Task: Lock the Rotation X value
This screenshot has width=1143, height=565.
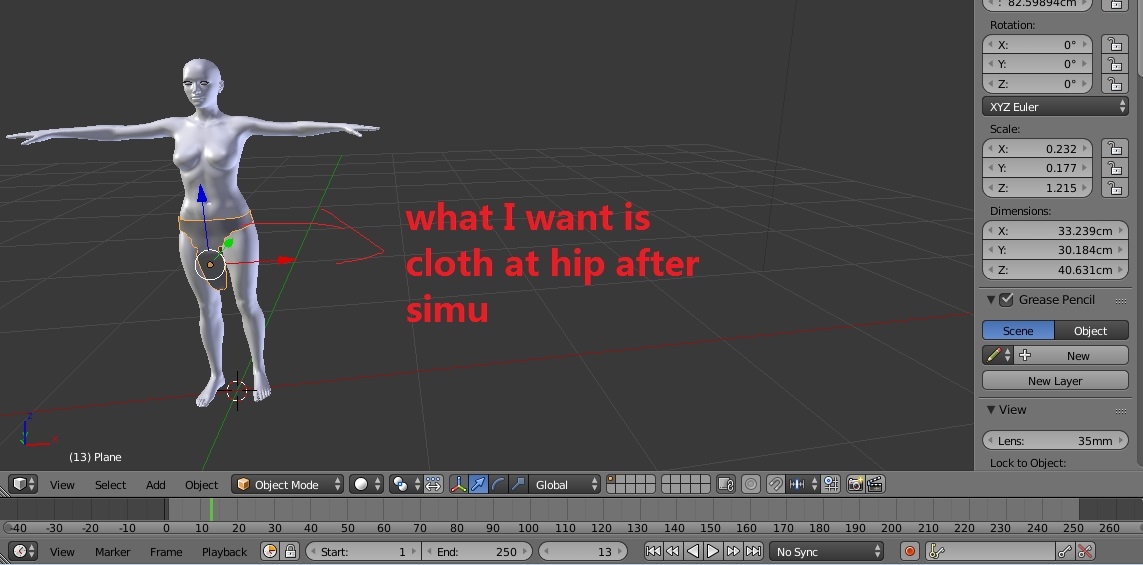Action: [x=1115, y=44]
